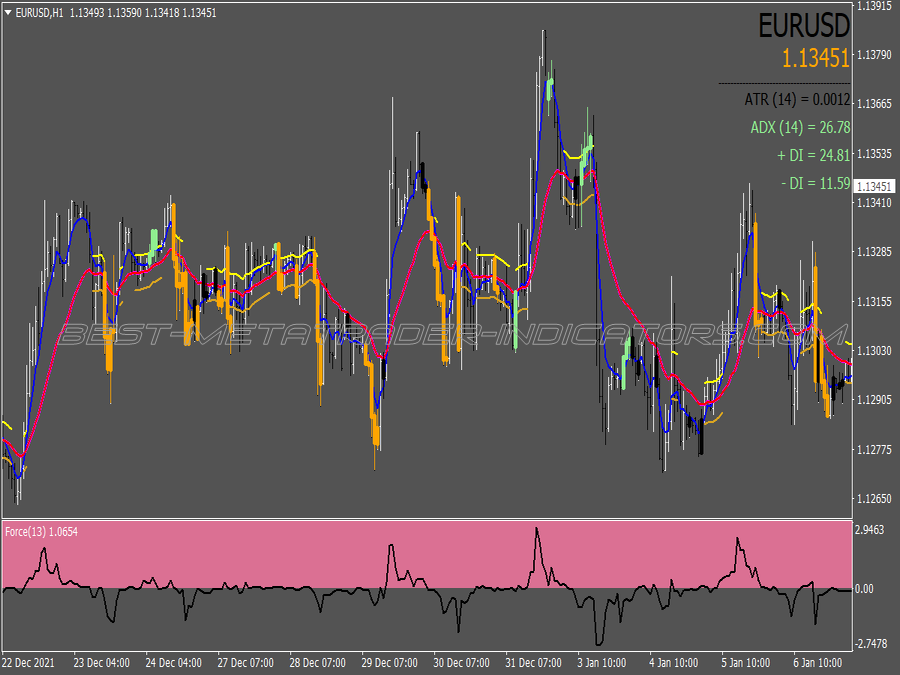This screenshot has height=675, width=900.
Task: Click the 29 Dec 07:00 time label
Action: pos(390,662)
